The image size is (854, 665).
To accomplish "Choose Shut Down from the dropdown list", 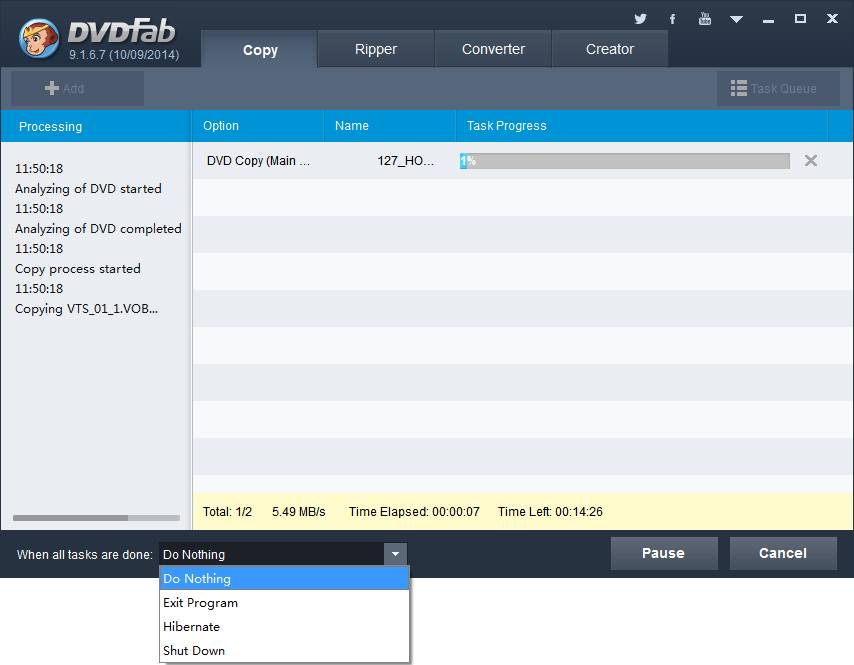I will coord(284,650).
